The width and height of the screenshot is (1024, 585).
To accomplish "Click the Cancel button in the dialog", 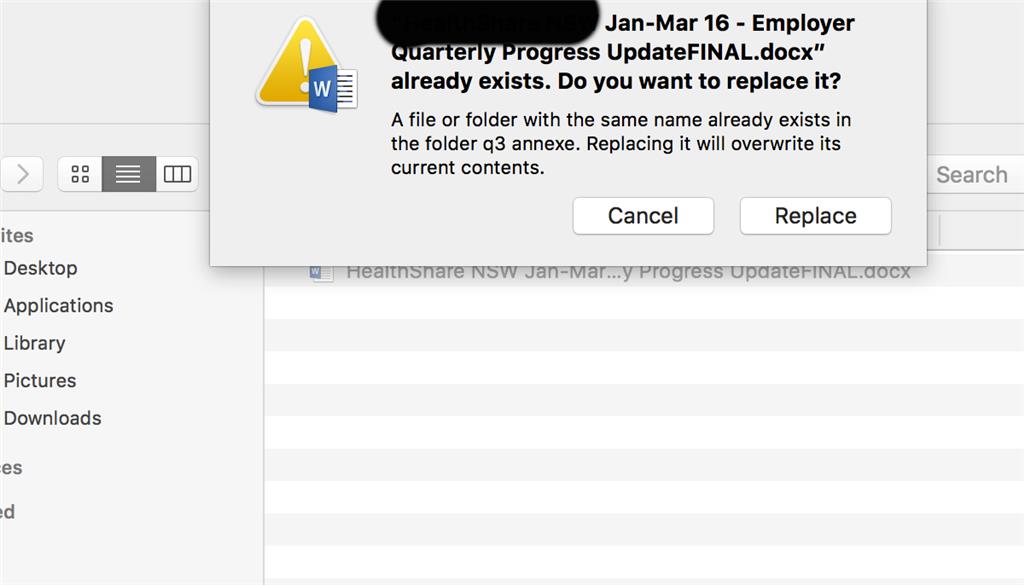I will (x=643, y=216).
